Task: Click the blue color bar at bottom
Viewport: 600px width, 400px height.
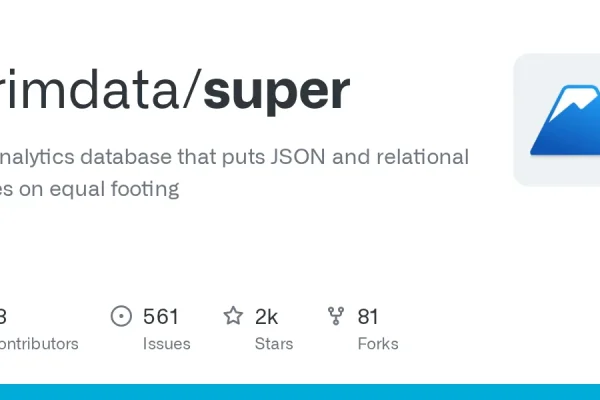Action: click(300, 392)
